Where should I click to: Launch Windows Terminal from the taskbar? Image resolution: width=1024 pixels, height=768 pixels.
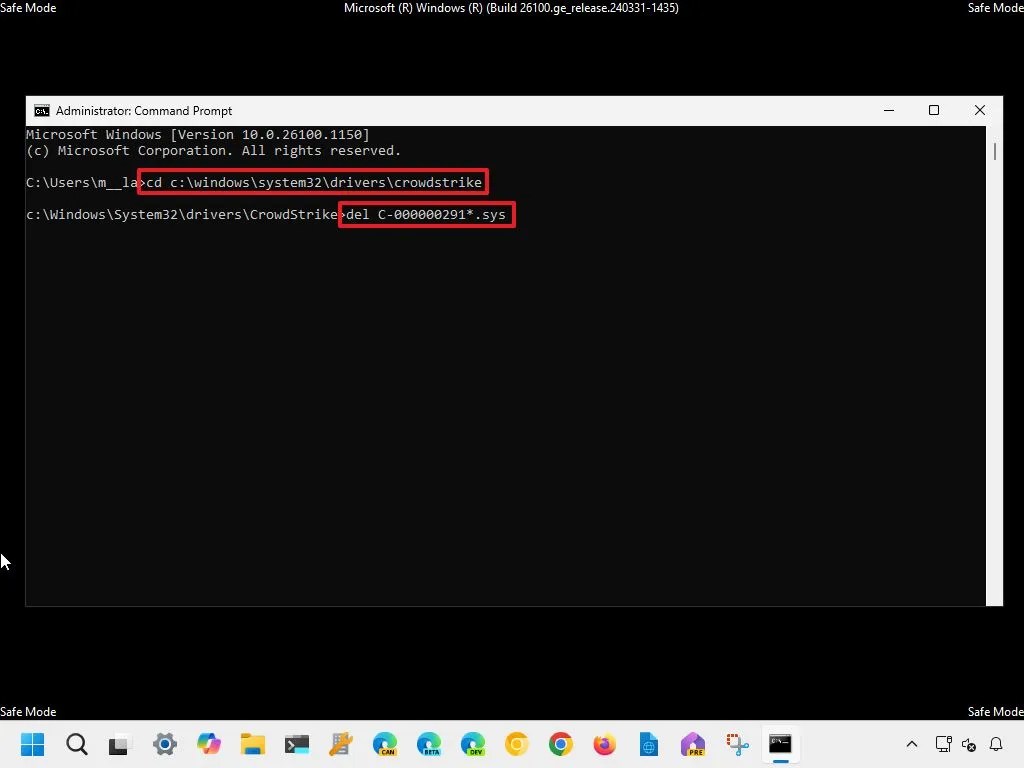(297, 744)
